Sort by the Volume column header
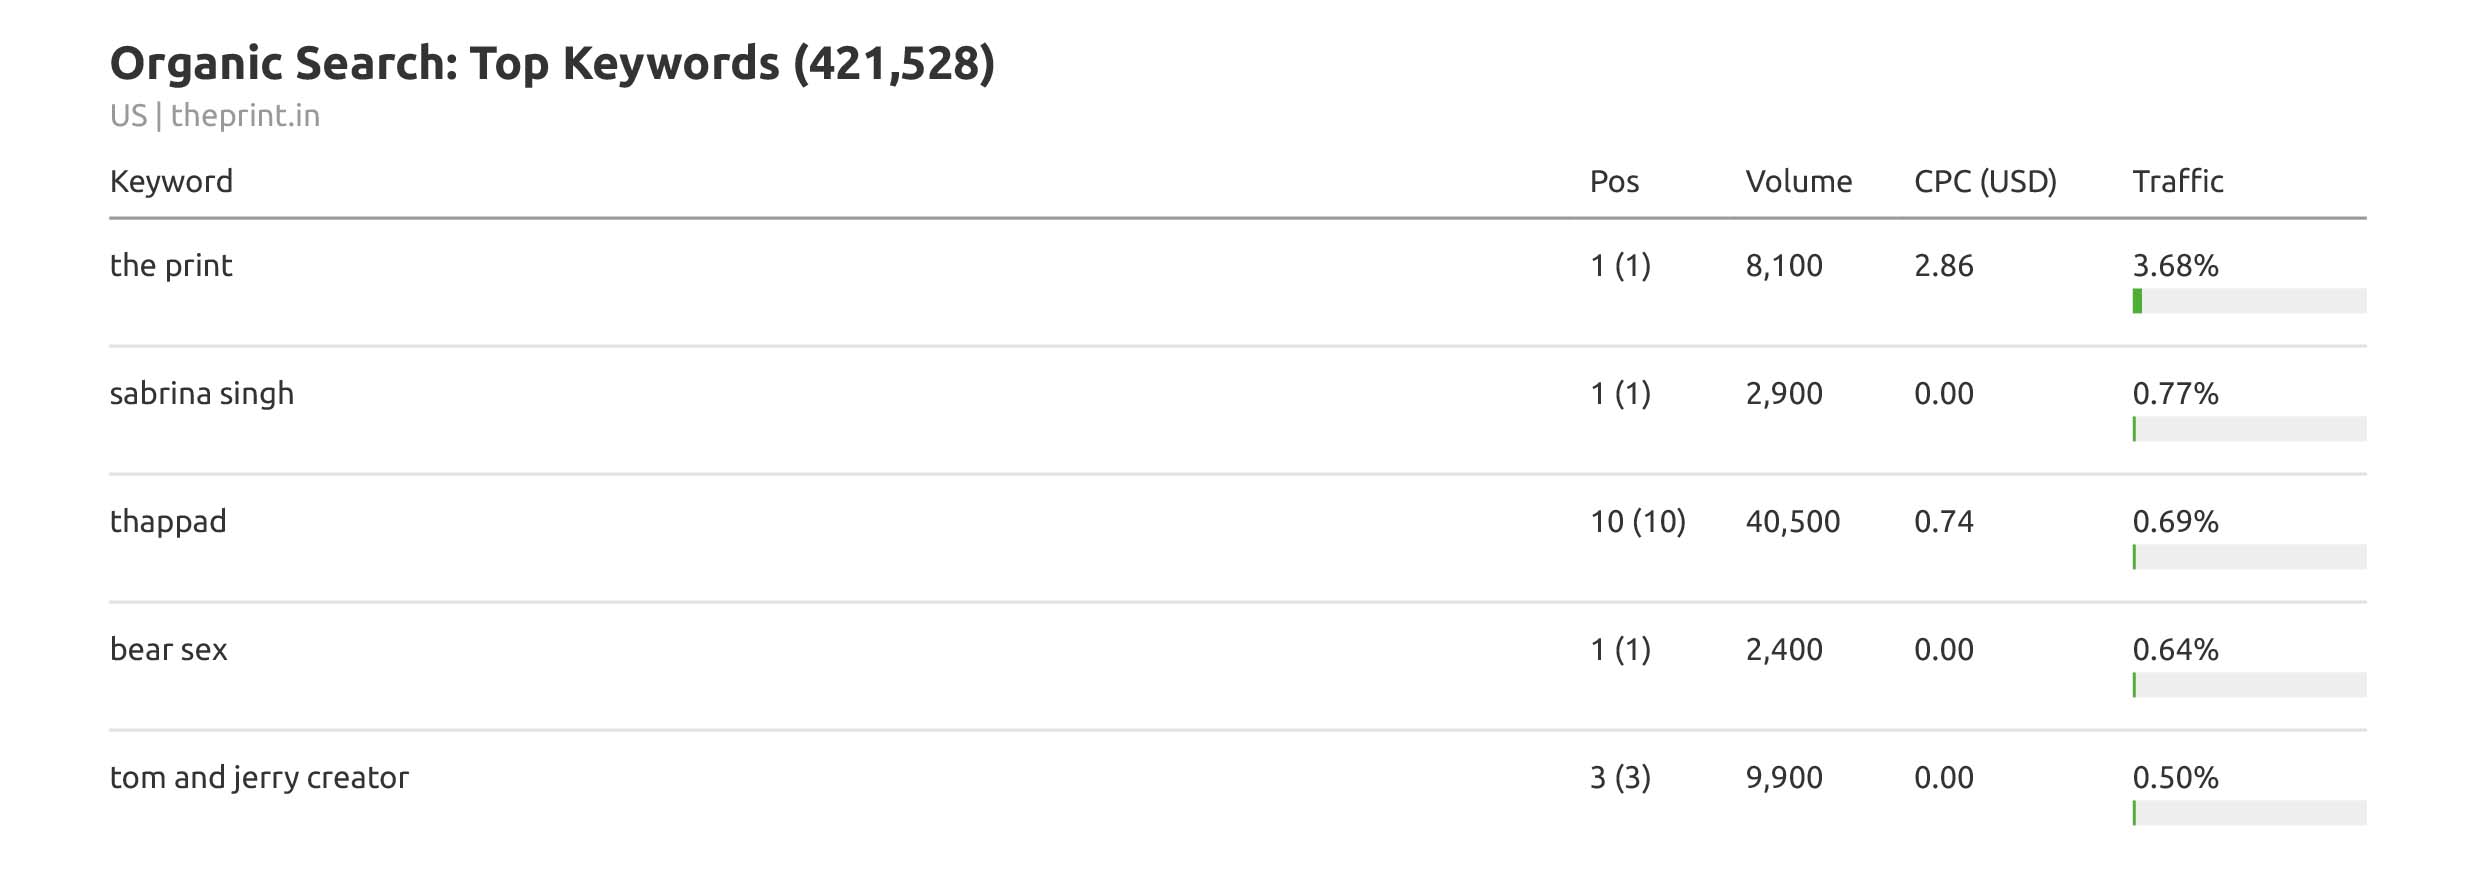The width and height of the screenshot is (2479, 876). (x=1798, y=182)
